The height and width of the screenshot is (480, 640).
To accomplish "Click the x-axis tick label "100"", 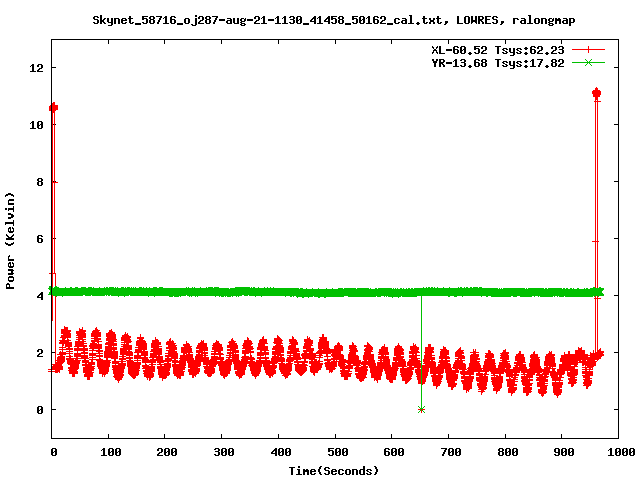I will [x=111, y=452].
